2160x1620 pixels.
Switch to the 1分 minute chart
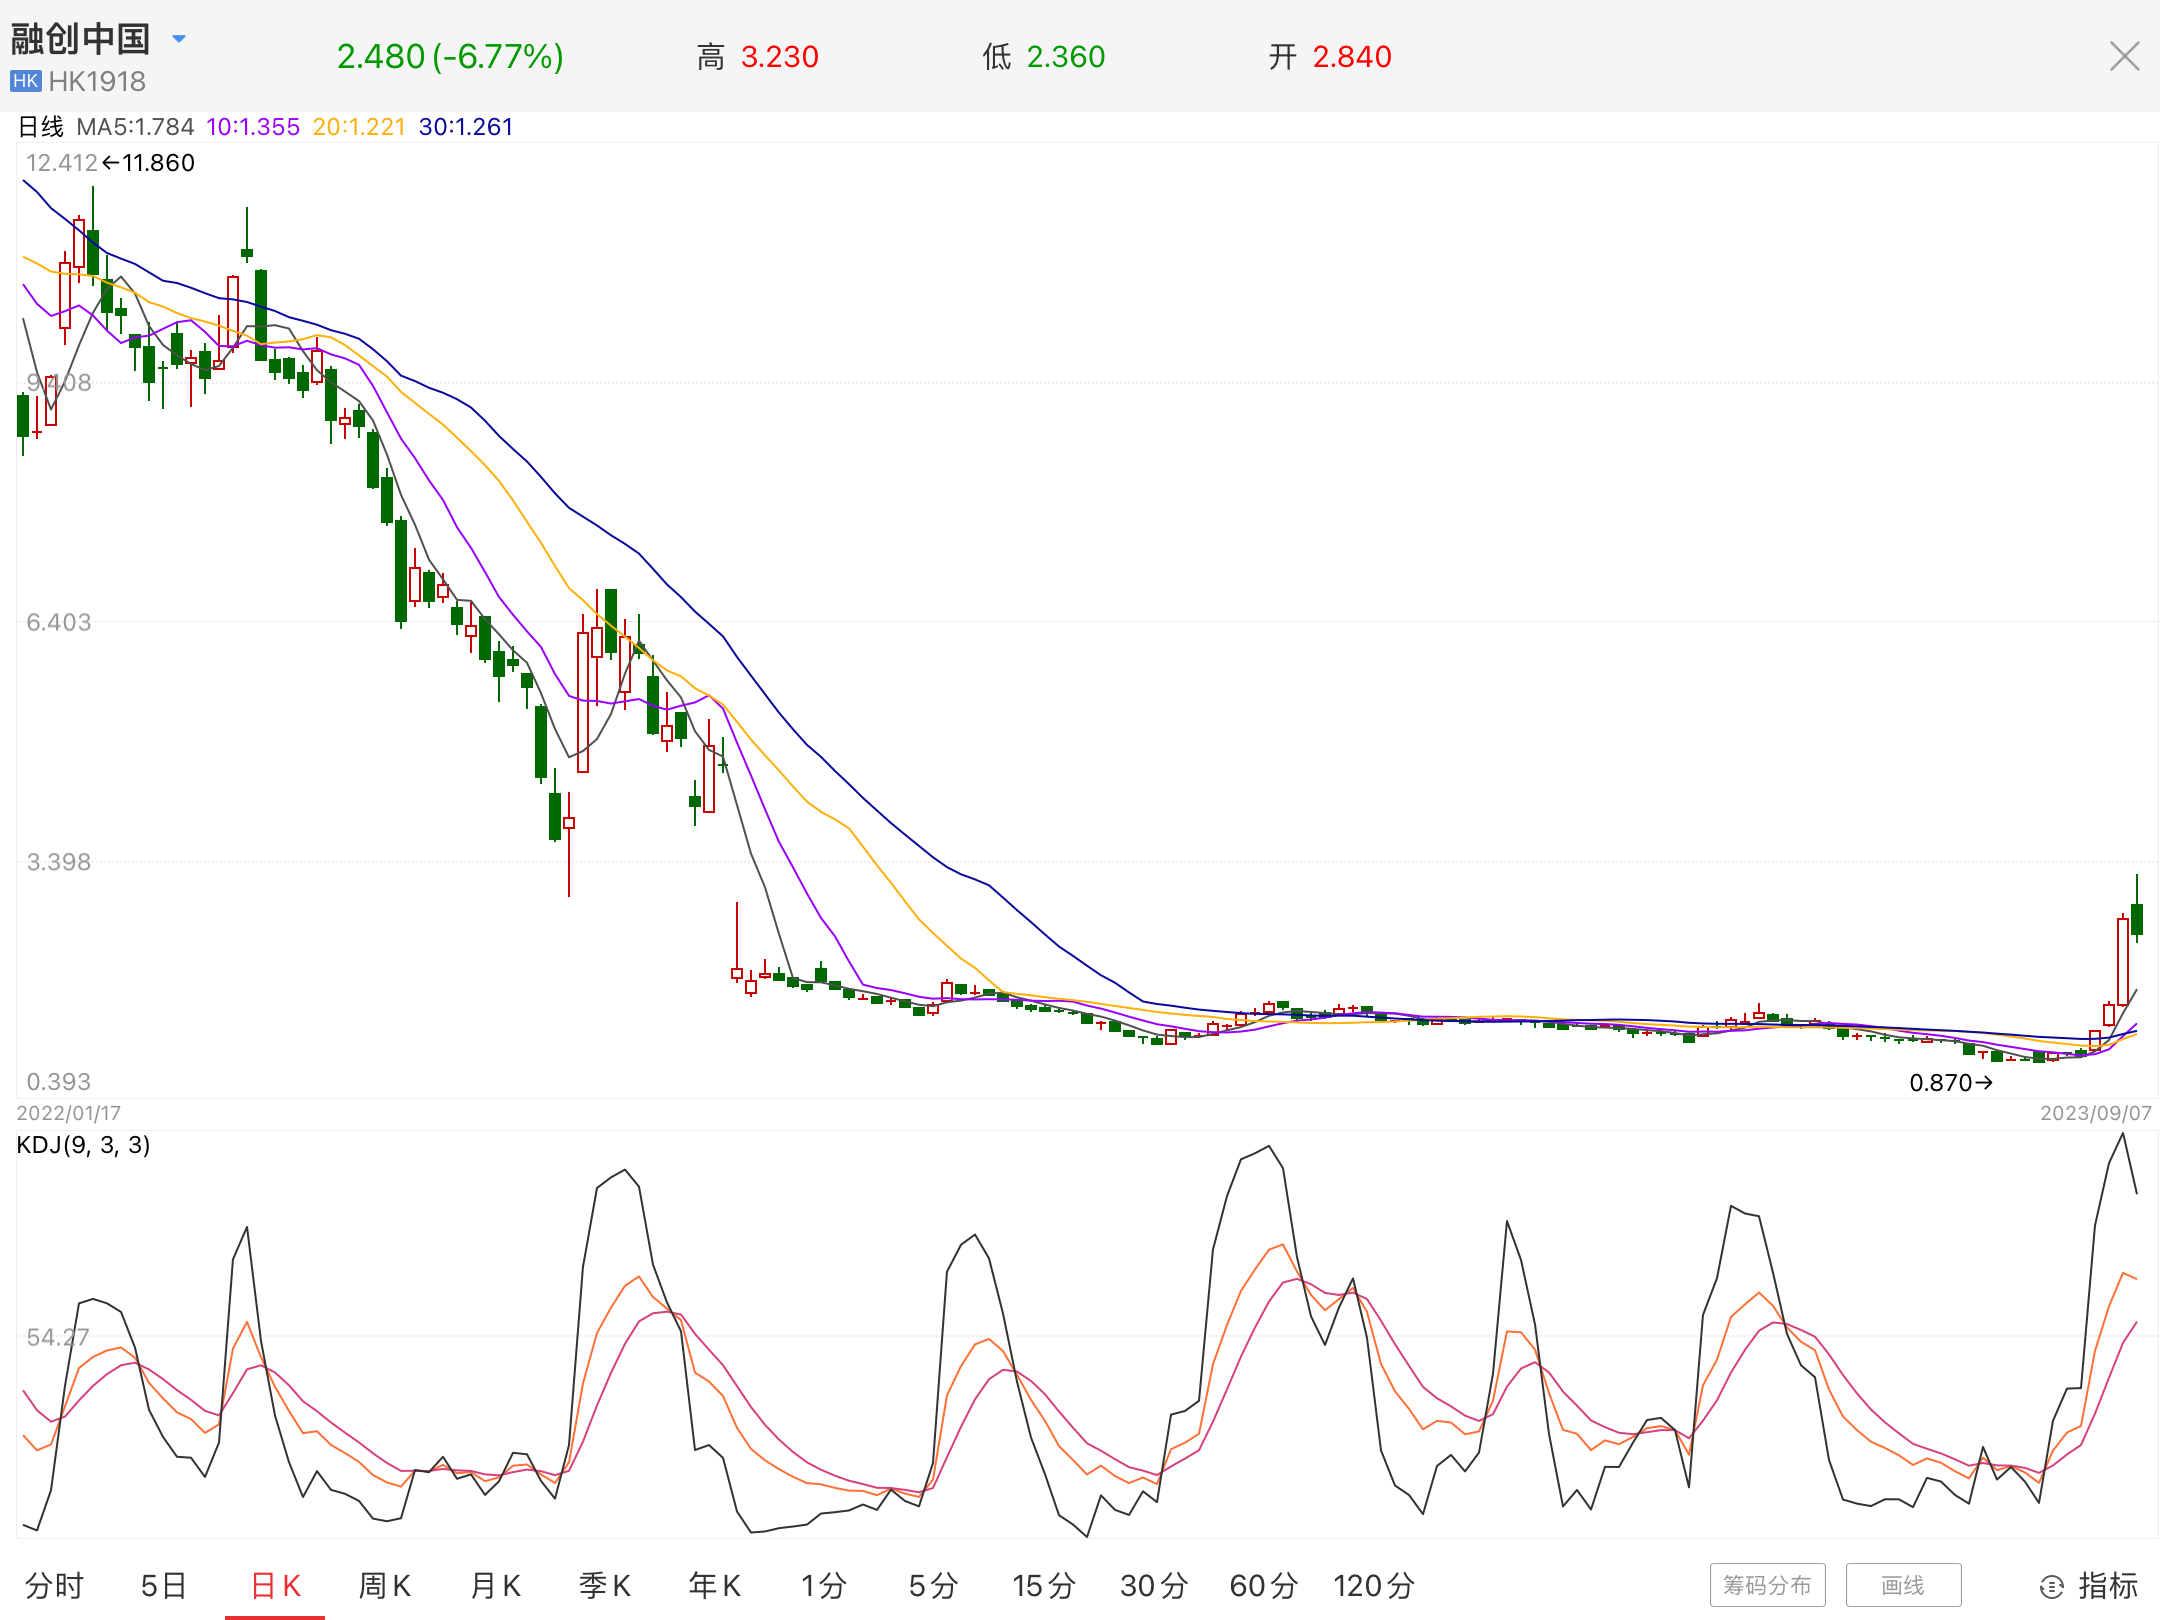point(823,1585)
